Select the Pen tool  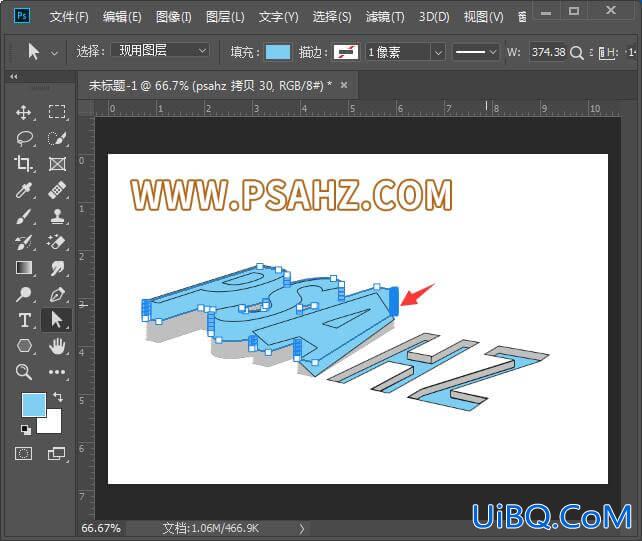(57, 294)
